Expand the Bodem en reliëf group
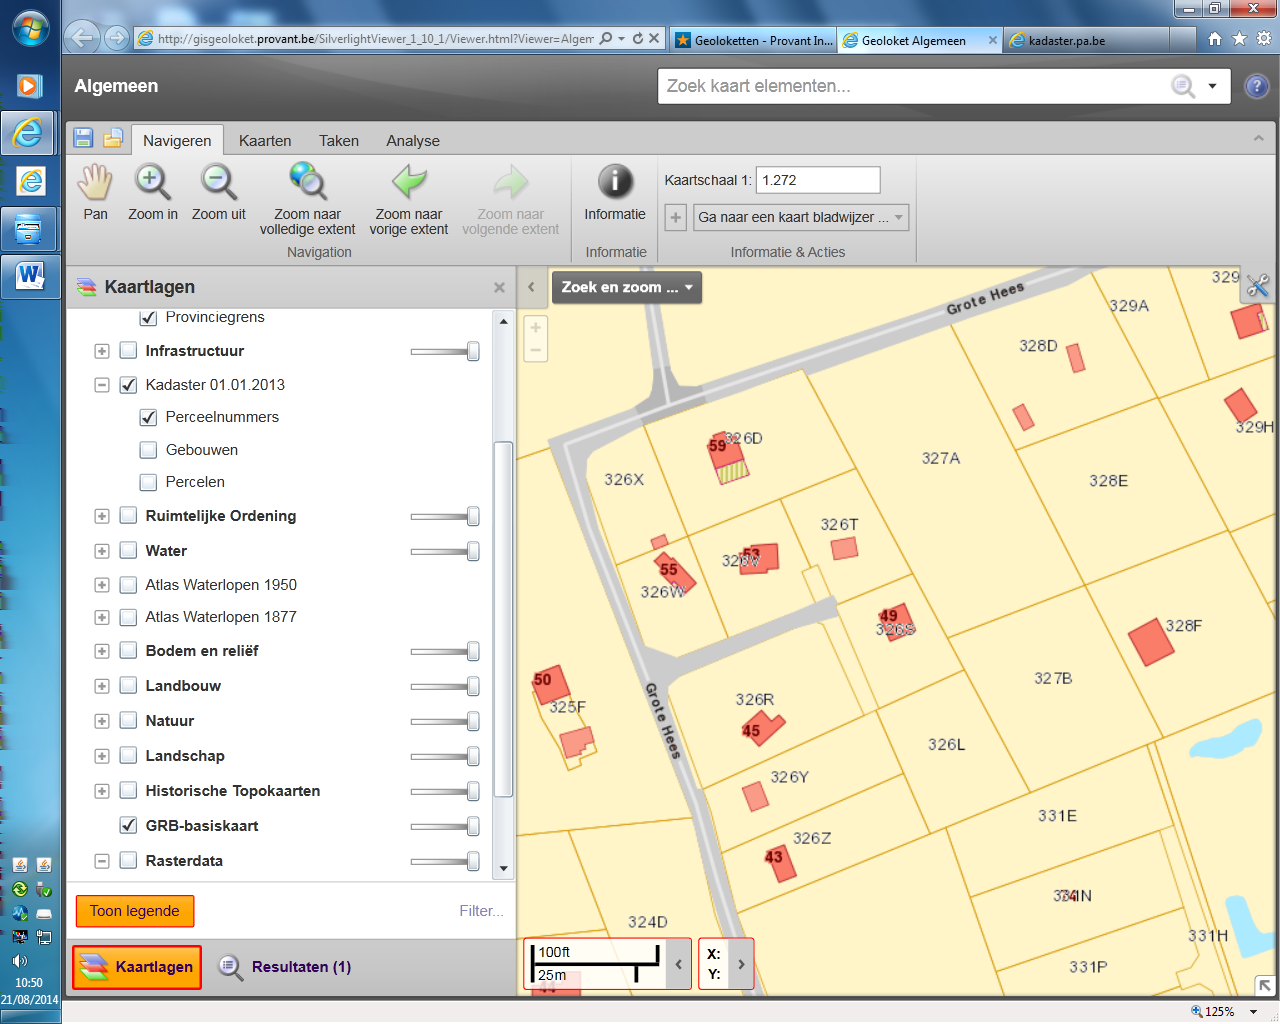Image resolution: width=1280 pixels, height=1024 pixels. click(102, 651)
